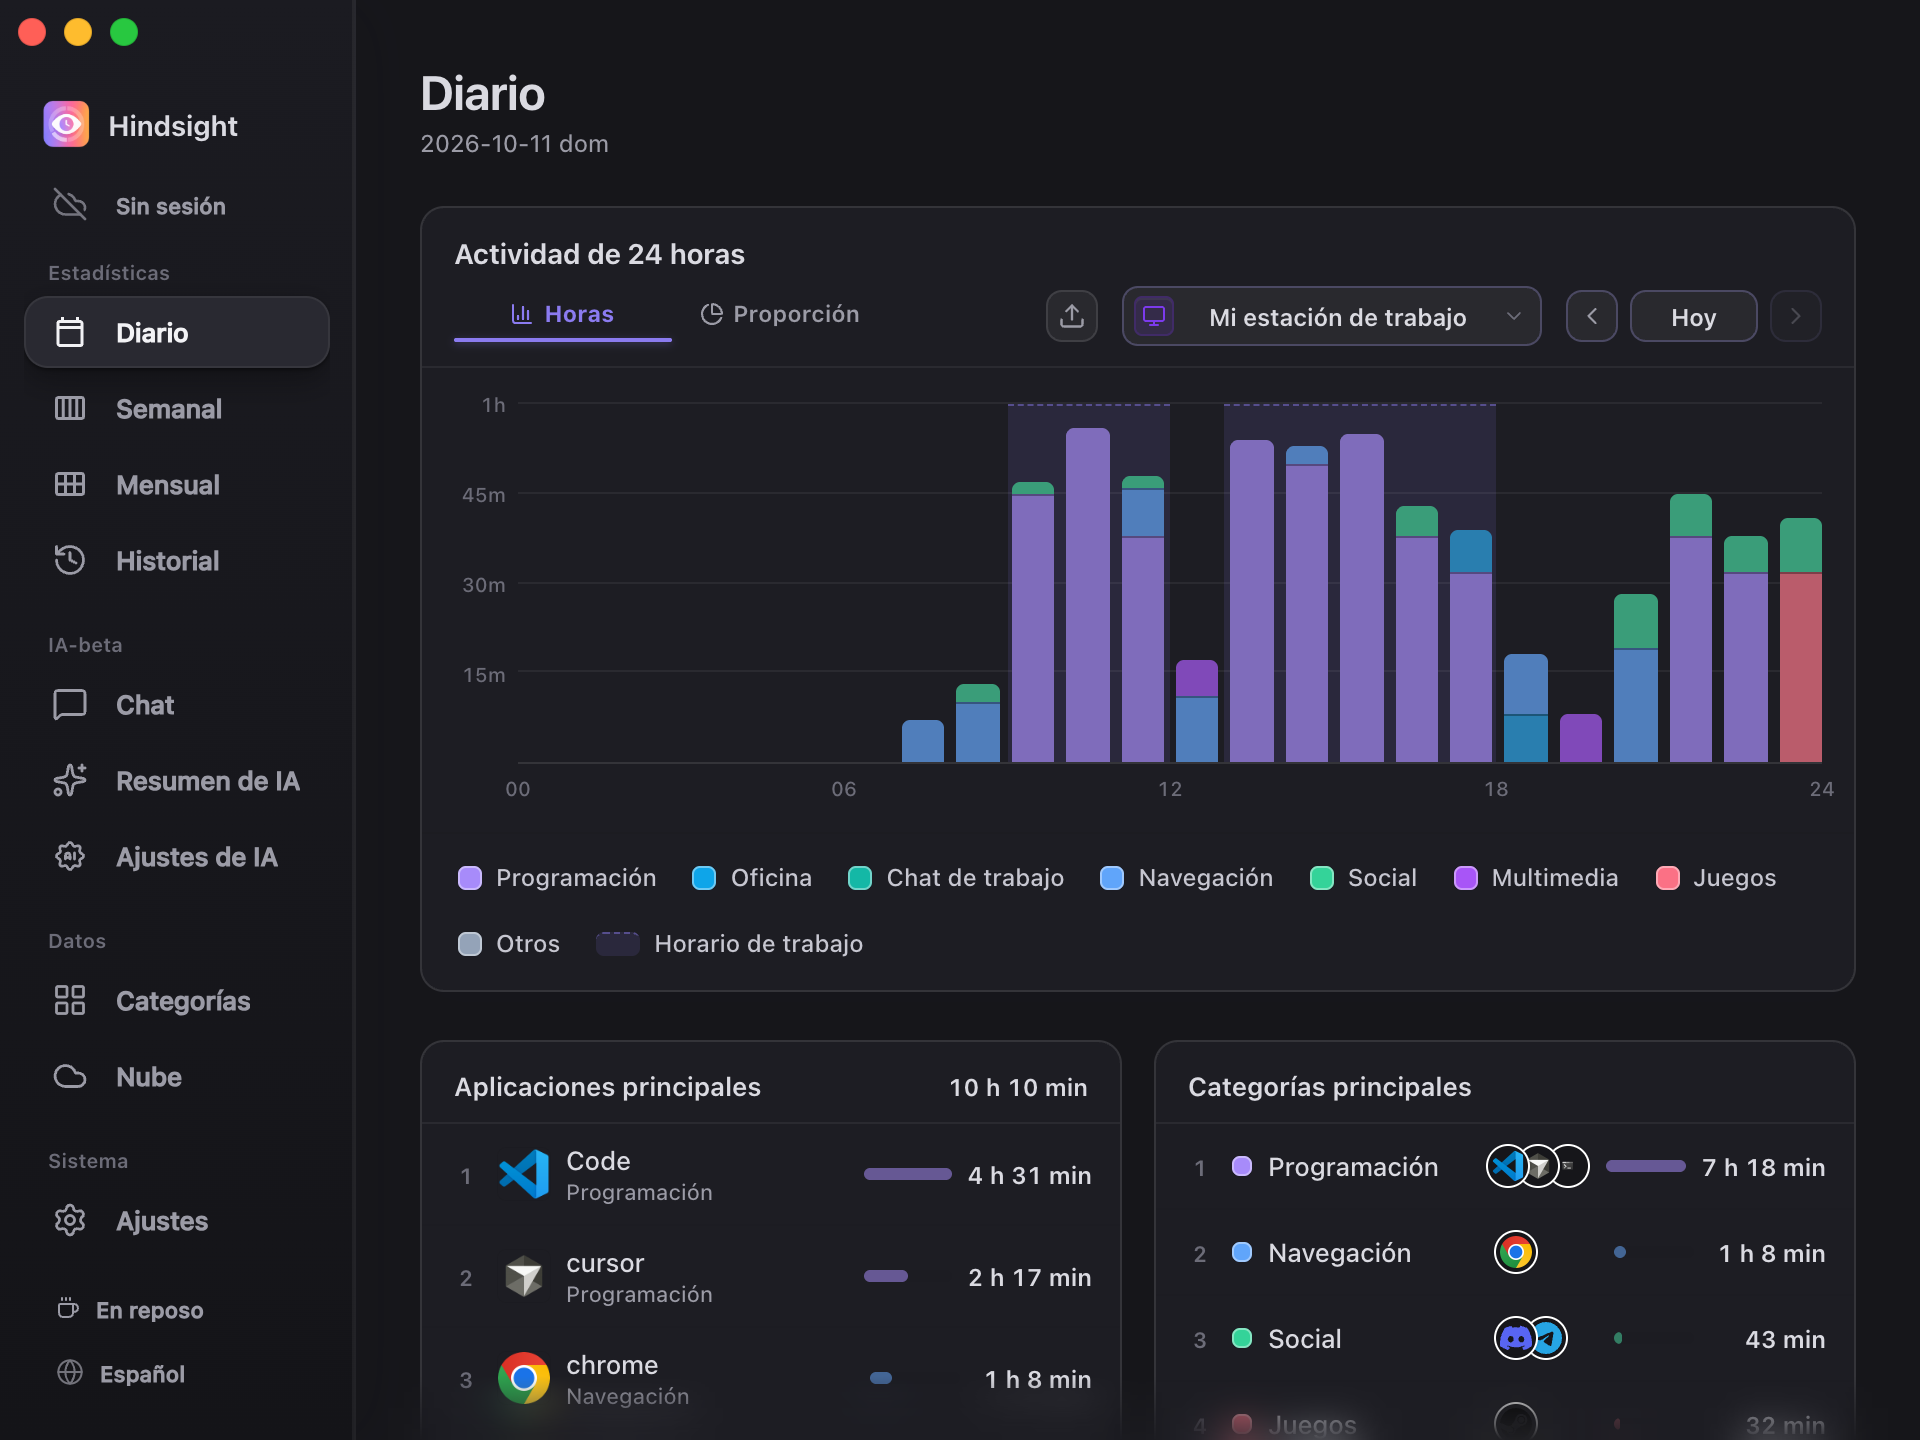
Task: Click the Discord icon in Social category row
Action: [1514, 1338]
